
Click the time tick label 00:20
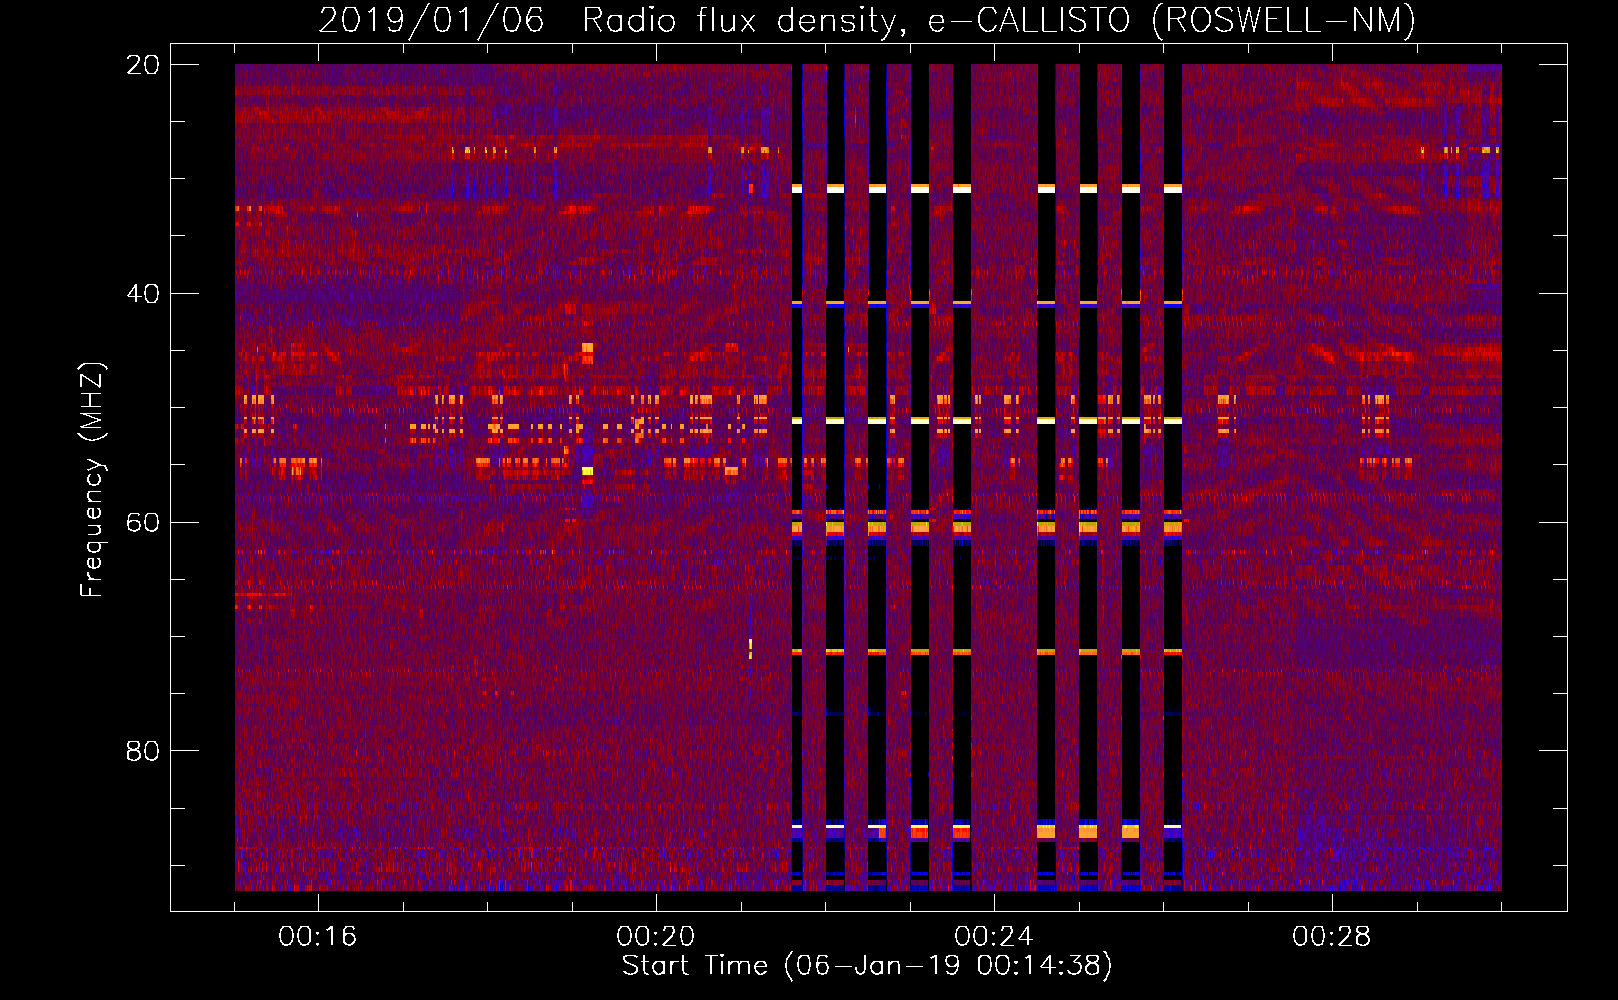656,936
